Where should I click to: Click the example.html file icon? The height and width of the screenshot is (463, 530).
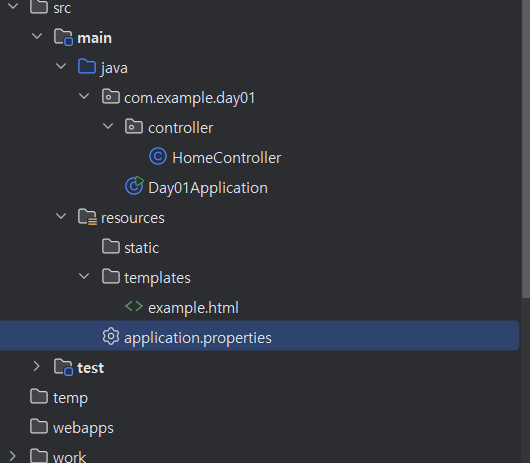134,306
